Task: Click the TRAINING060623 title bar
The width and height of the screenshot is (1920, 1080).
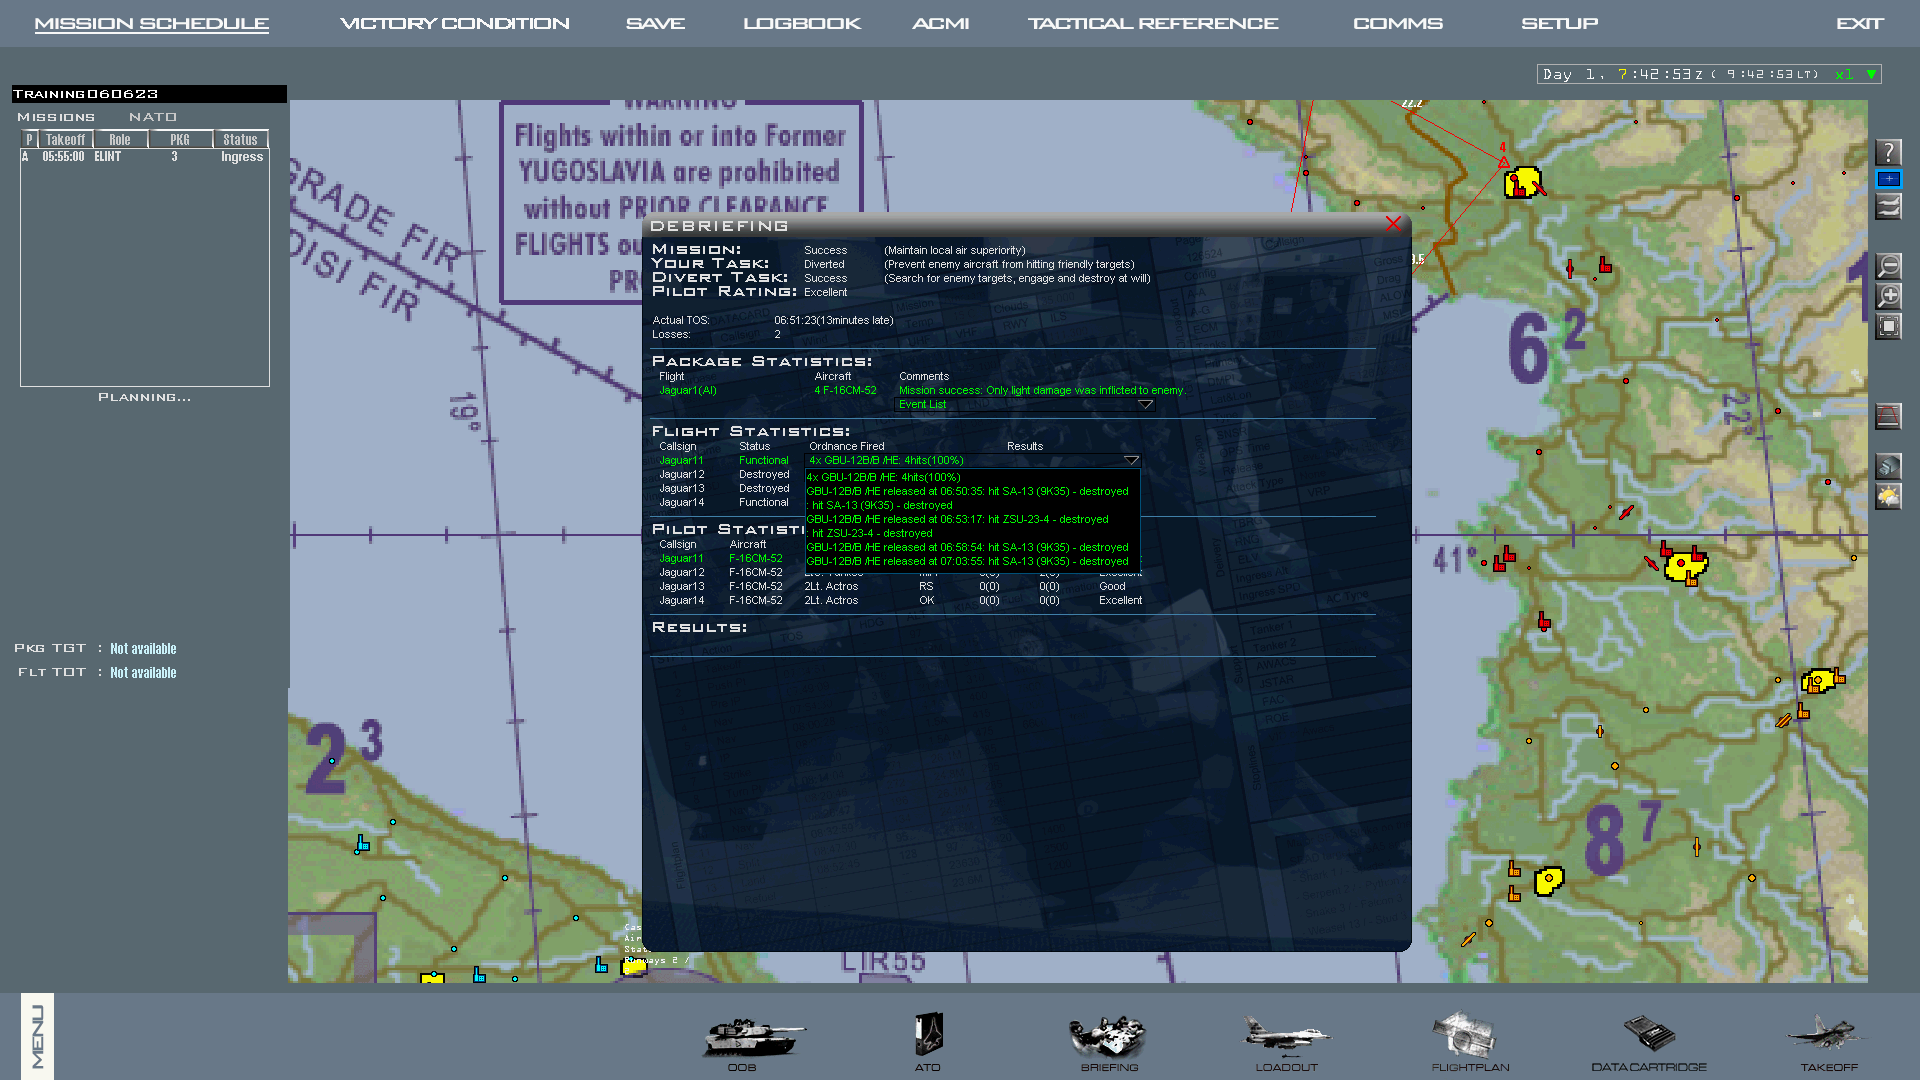Action: click(x=149, y=94)
